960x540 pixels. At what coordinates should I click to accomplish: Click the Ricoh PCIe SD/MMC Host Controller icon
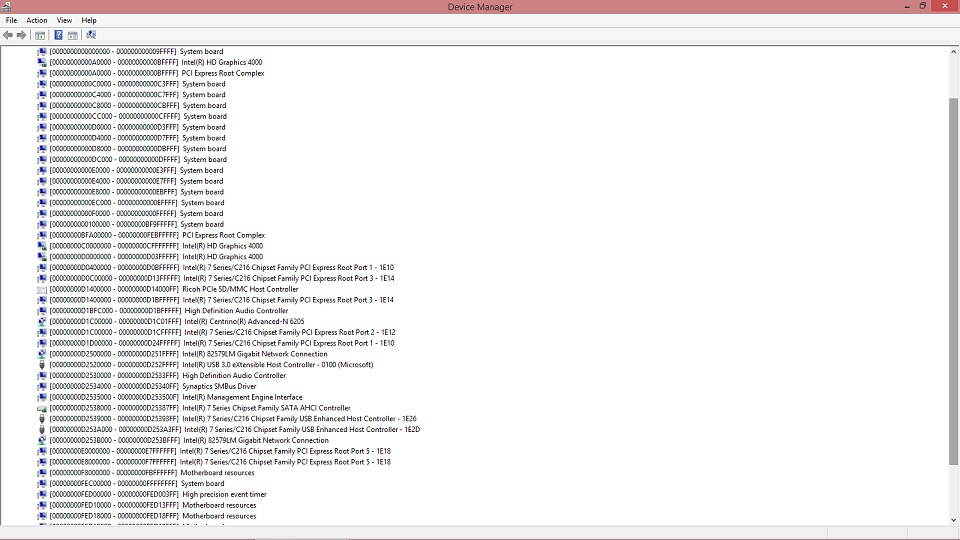(x=42, y=290)
